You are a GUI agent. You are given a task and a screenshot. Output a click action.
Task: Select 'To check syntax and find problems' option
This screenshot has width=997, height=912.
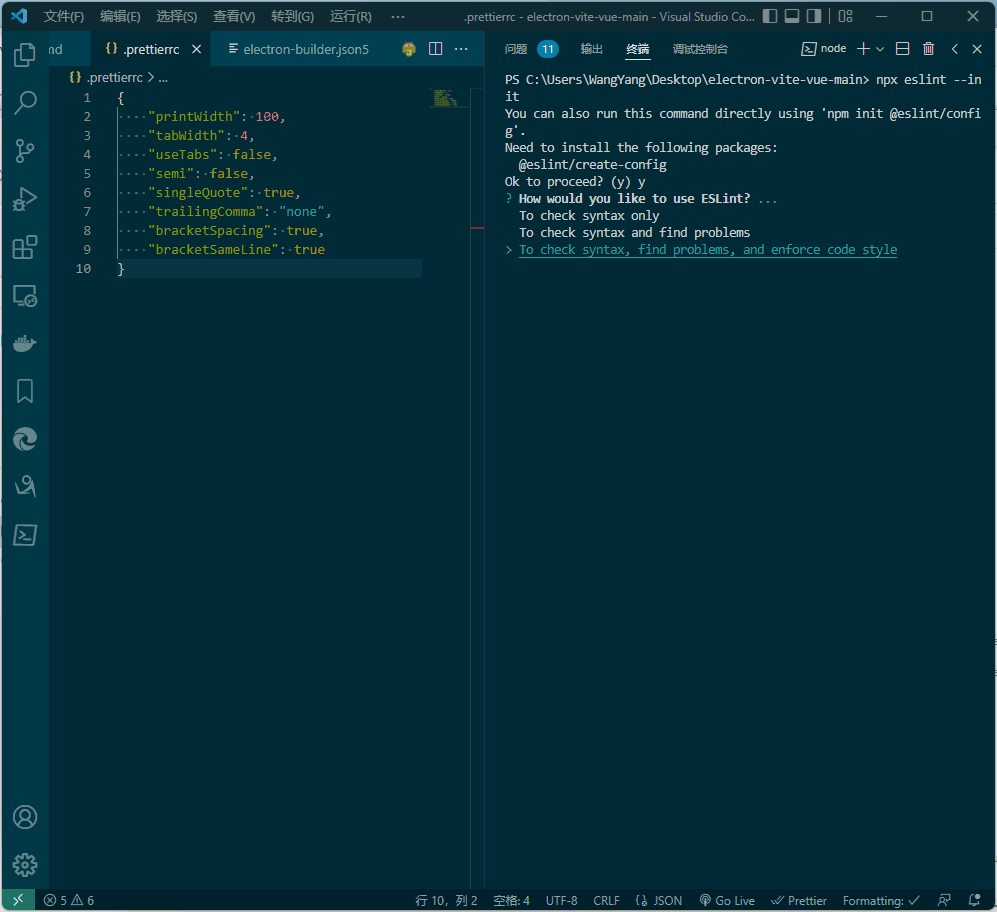[634, 233]
